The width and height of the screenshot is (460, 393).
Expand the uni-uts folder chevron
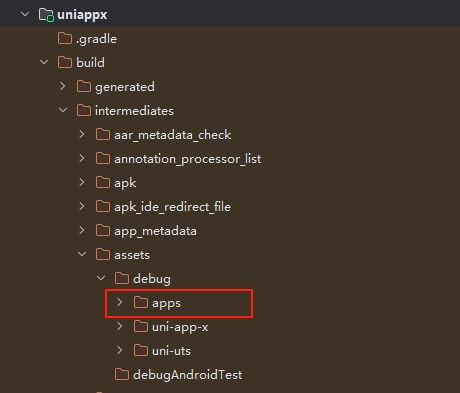pos(120,350)
